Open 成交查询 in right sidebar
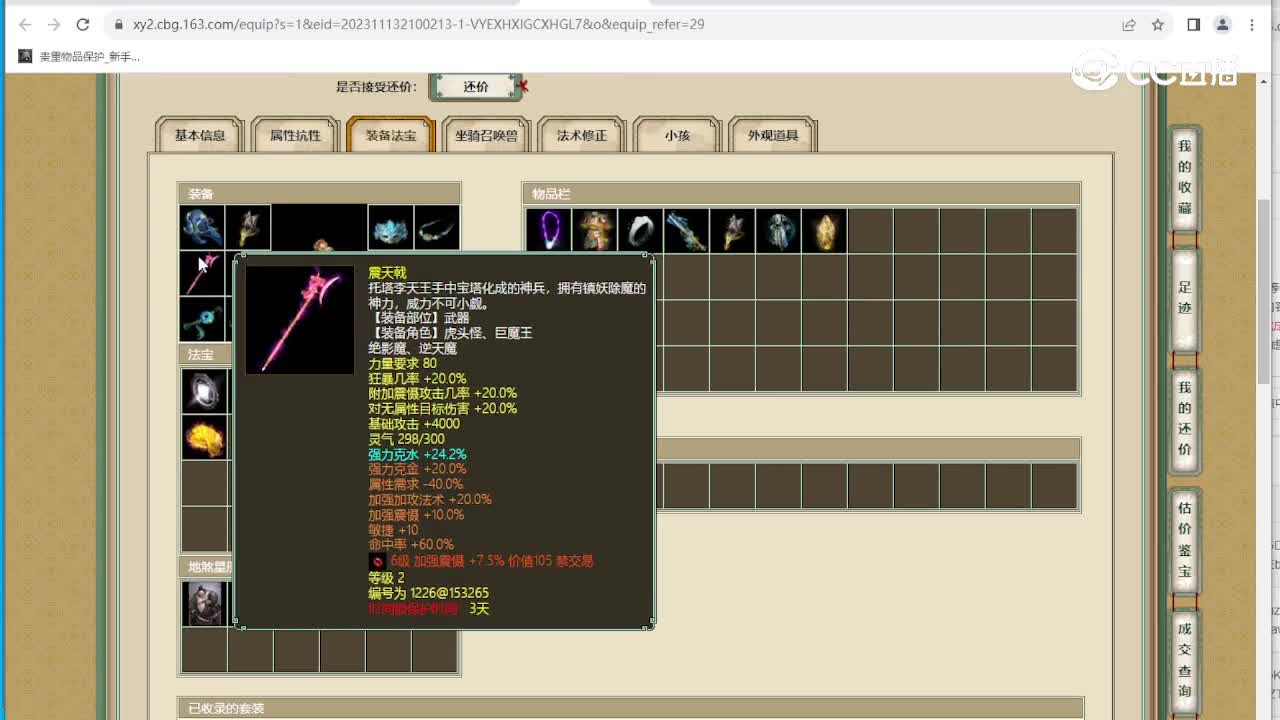The height and width of the screenshot is (720, 1280). point(1185,660)
